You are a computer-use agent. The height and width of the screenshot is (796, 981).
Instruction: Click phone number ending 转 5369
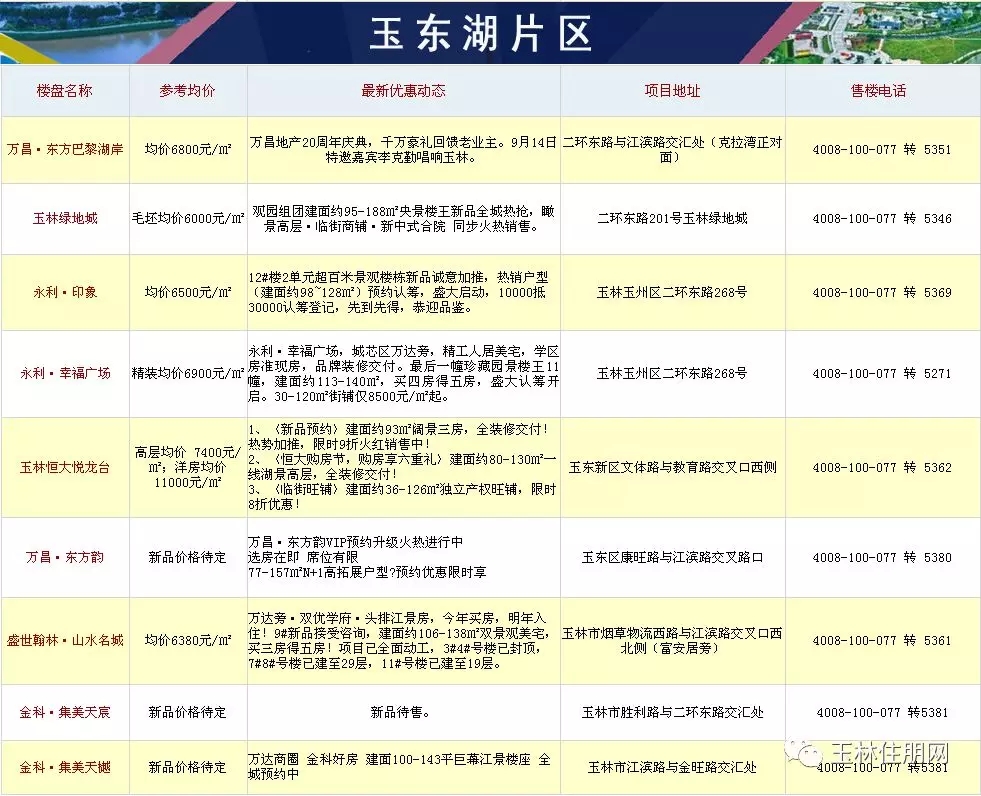(882, 292)
